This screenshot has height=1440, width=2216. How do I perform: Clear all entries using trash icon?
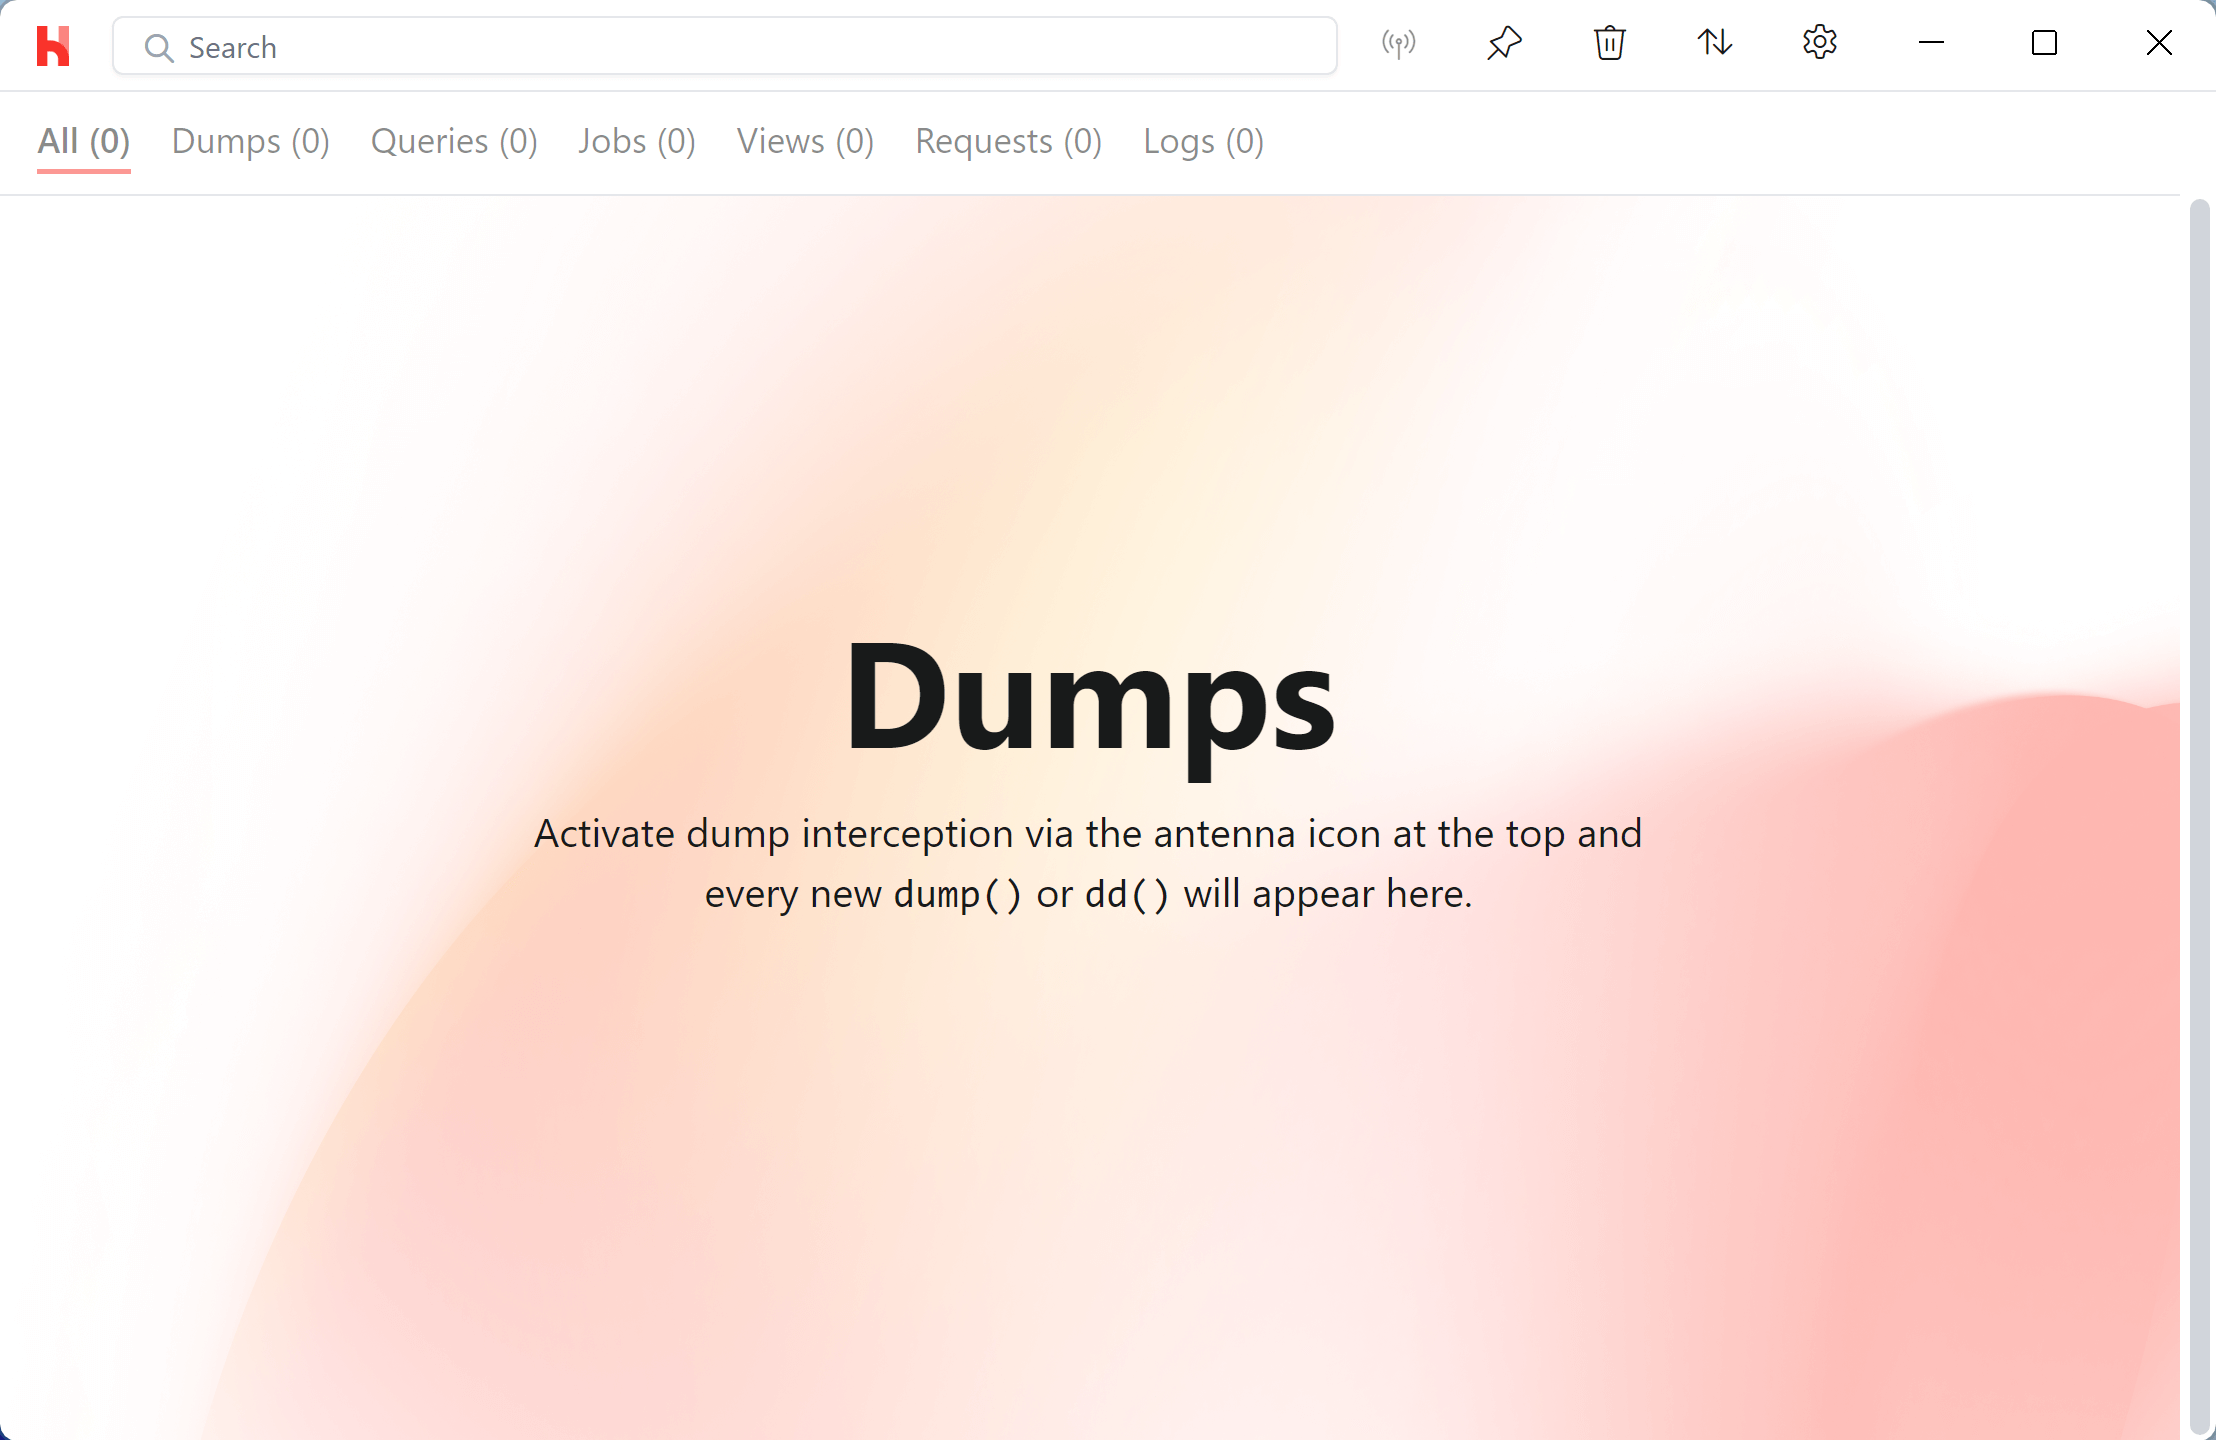[1608, 44]
